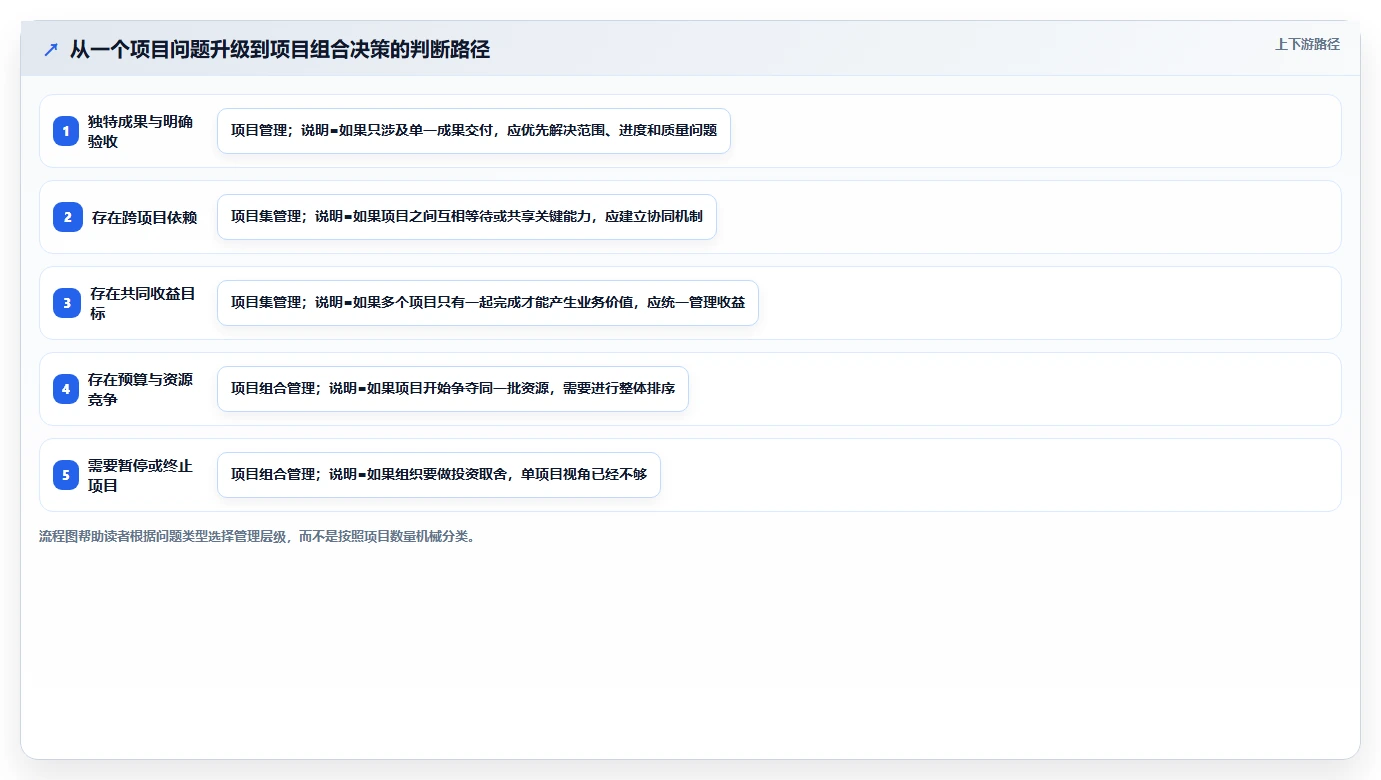Open the box about 互相等待或共享关键能力
The width and height of the screenshot is (1381, 780).
467,217
